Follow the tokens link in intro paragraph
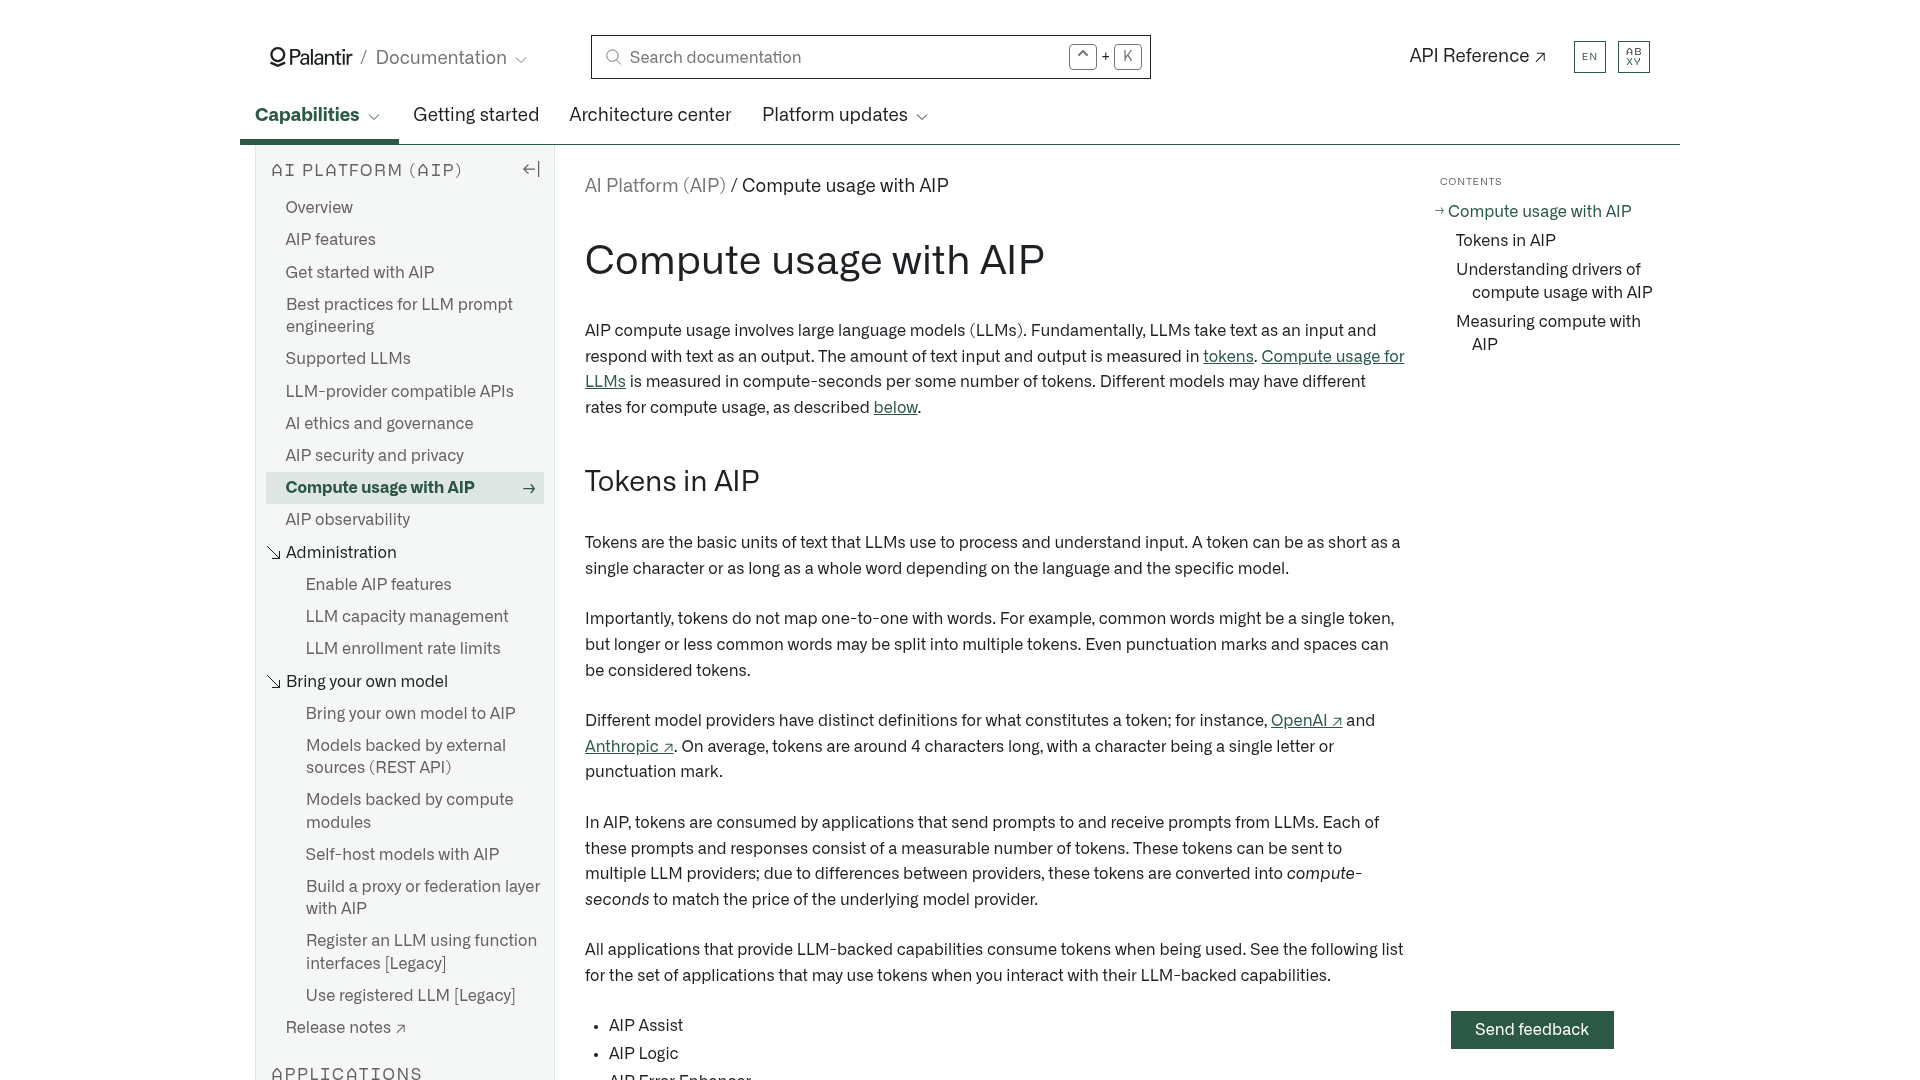 pos(1228,356)
